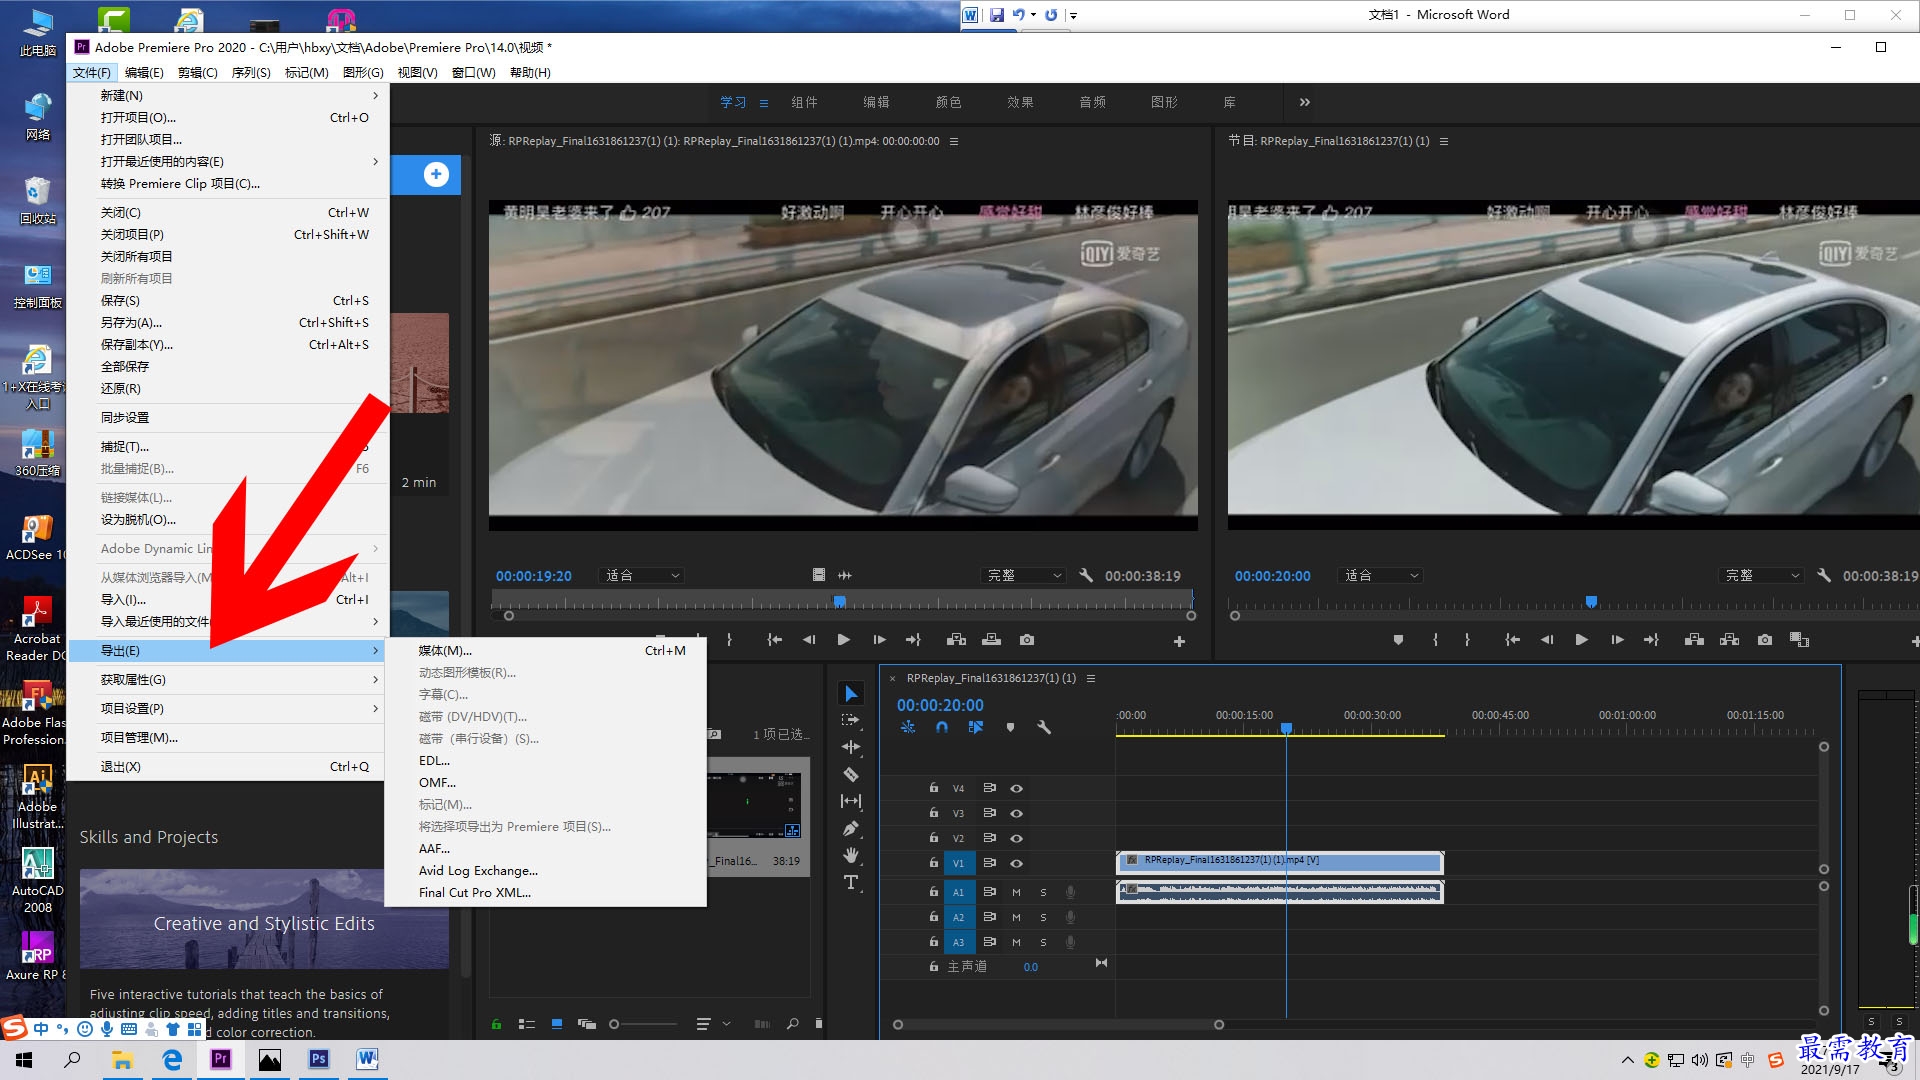Click Overwrite button in source monitor
The height and width of the screenshot is (1080, 1920).
(991, 640)
